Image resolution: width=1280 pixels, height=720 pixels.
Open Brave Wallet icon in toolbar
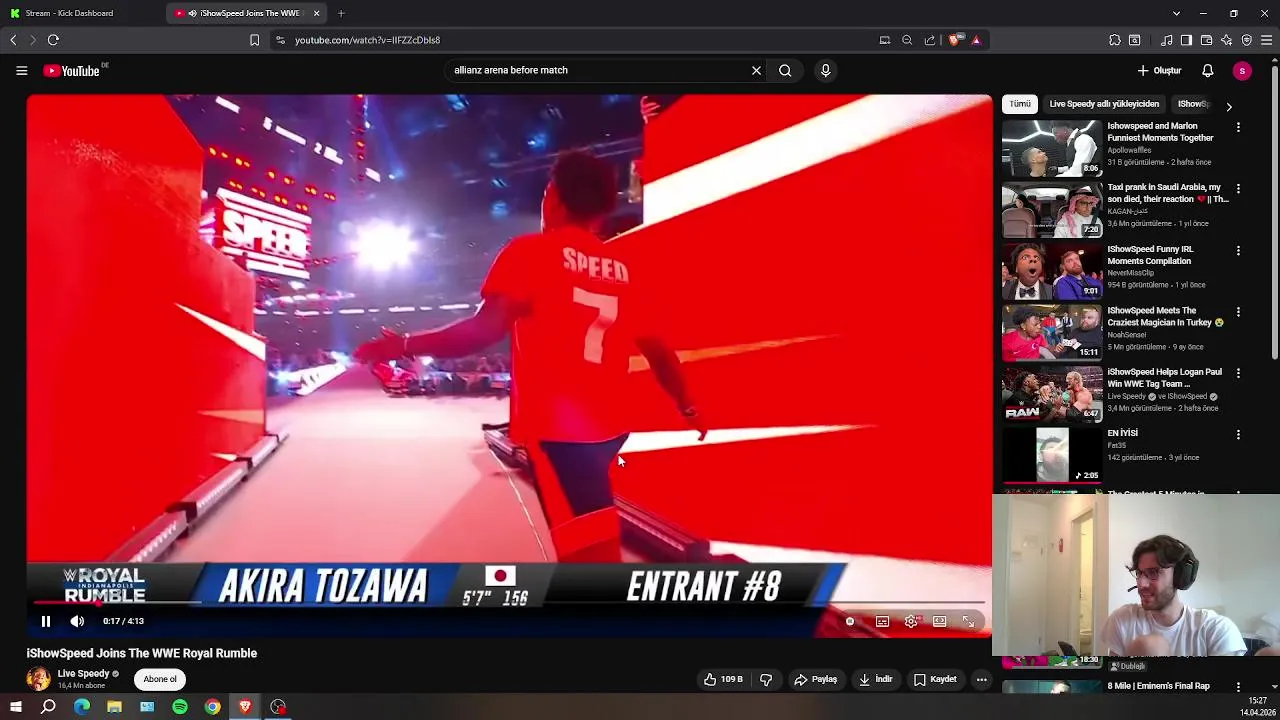coord(1206,40)
